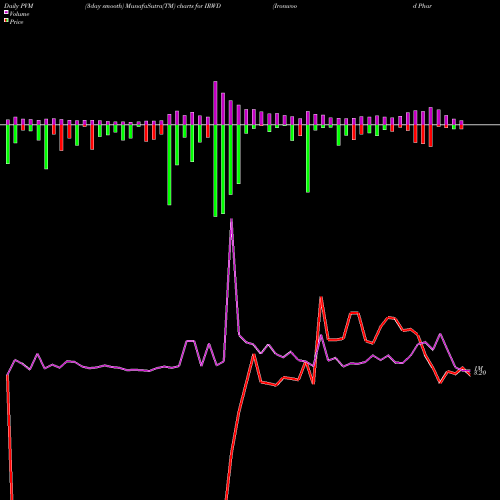Viewport: 500px width, 500px height.
Task: Click the 'Daily PVM' title text
Action: pos(19,6)
